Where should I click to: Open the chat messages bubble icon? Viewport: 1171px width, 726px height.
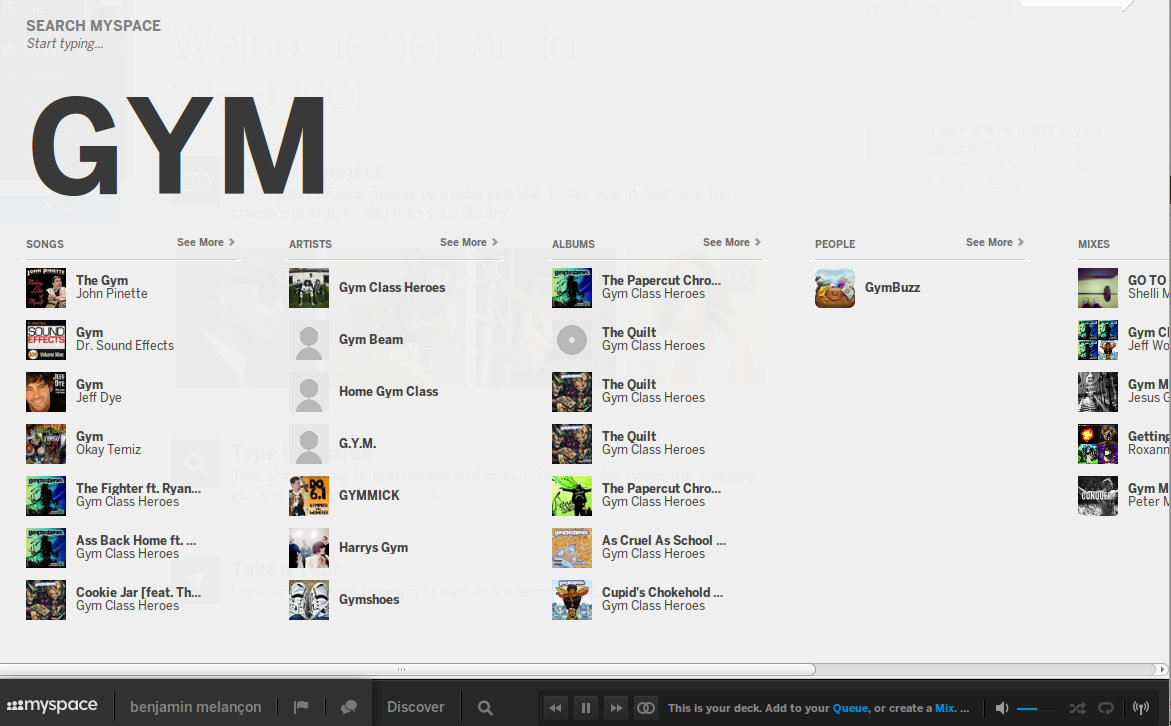349,707
